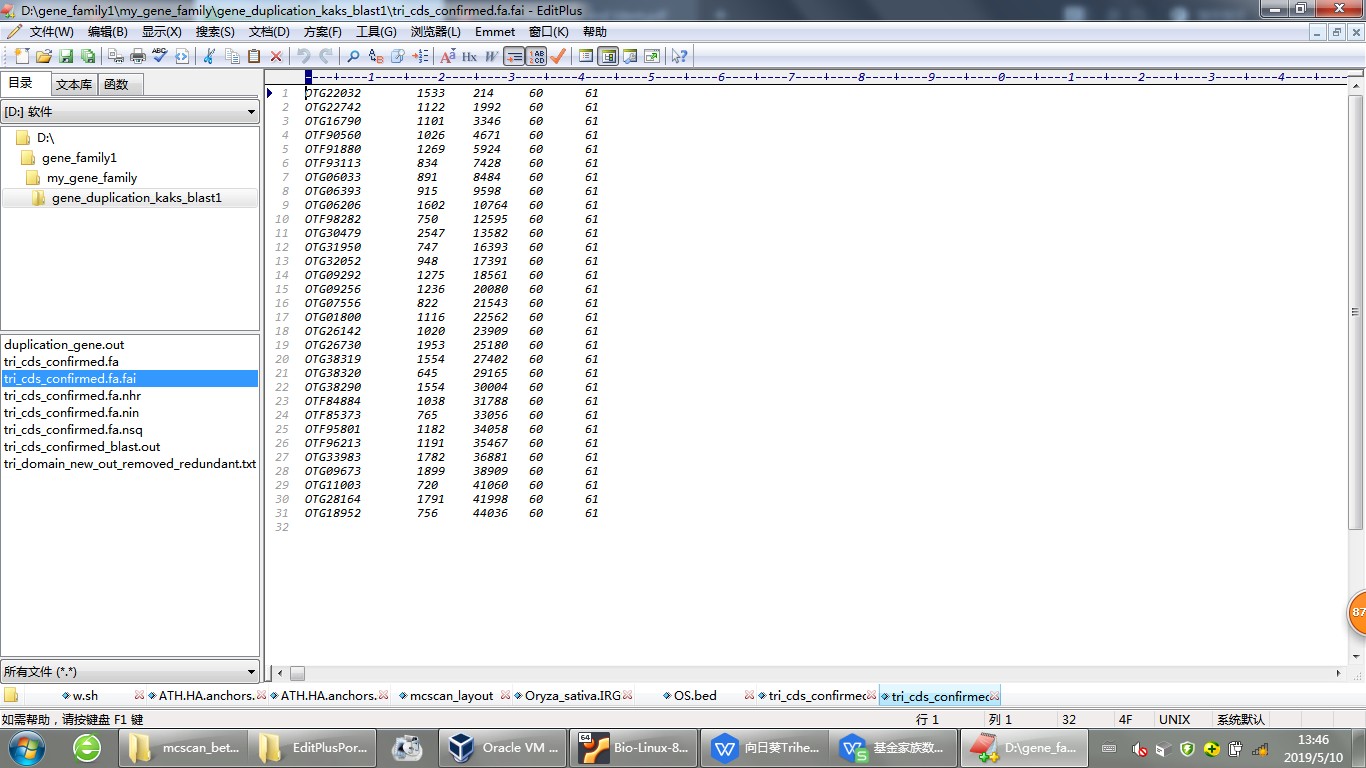Click the Paste clipboard icon
The image size is (1366, 768).
(254, 56)
